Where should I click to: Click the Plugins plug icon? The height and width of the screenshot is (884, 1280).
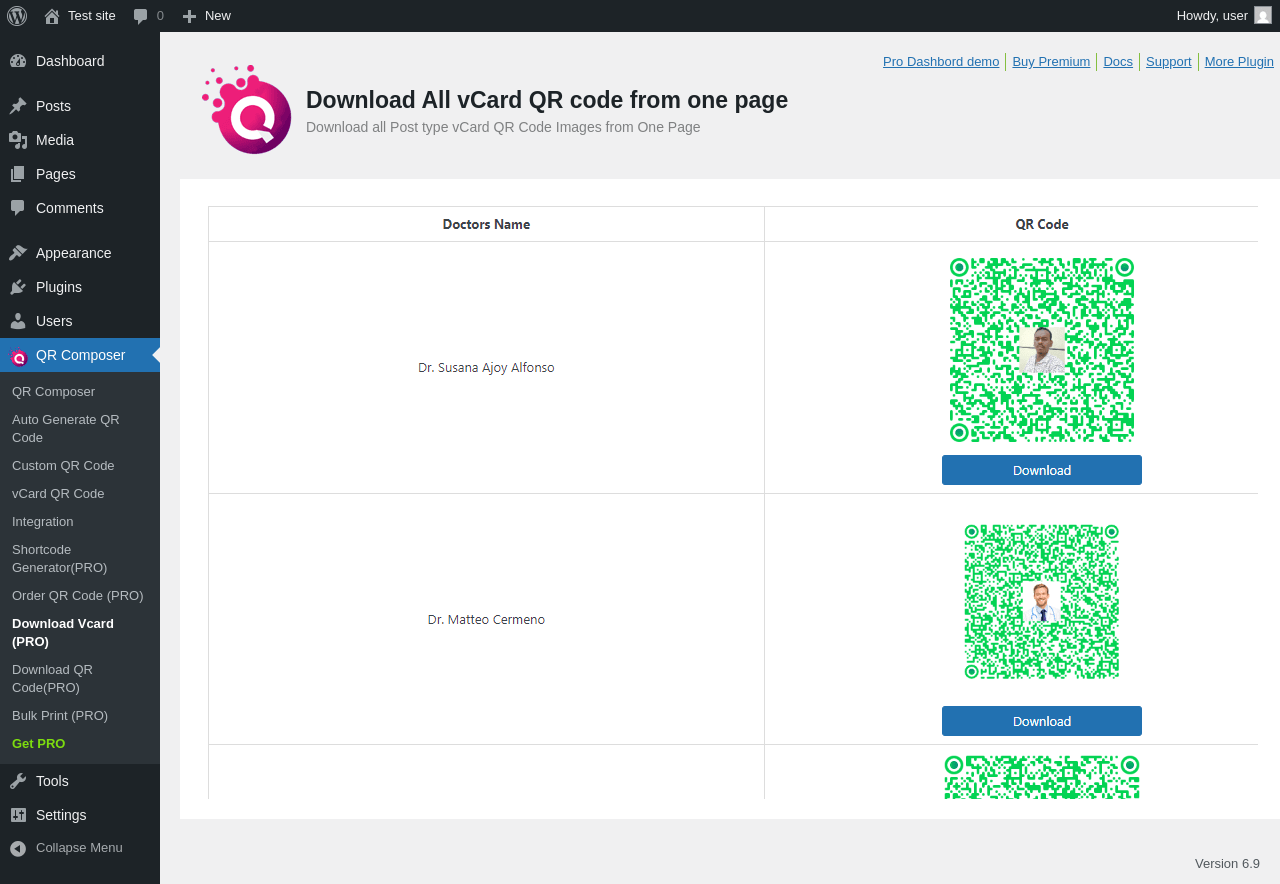coord(18,287)
